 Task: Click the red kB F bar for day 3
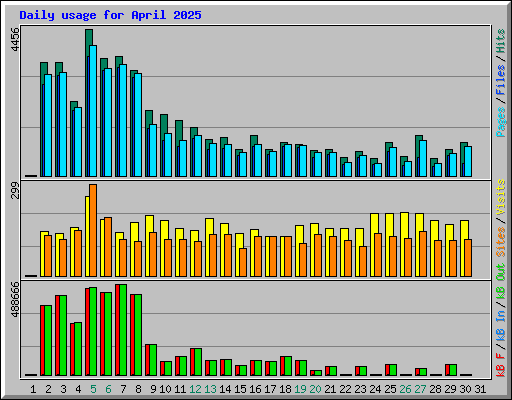click(57, 335)
